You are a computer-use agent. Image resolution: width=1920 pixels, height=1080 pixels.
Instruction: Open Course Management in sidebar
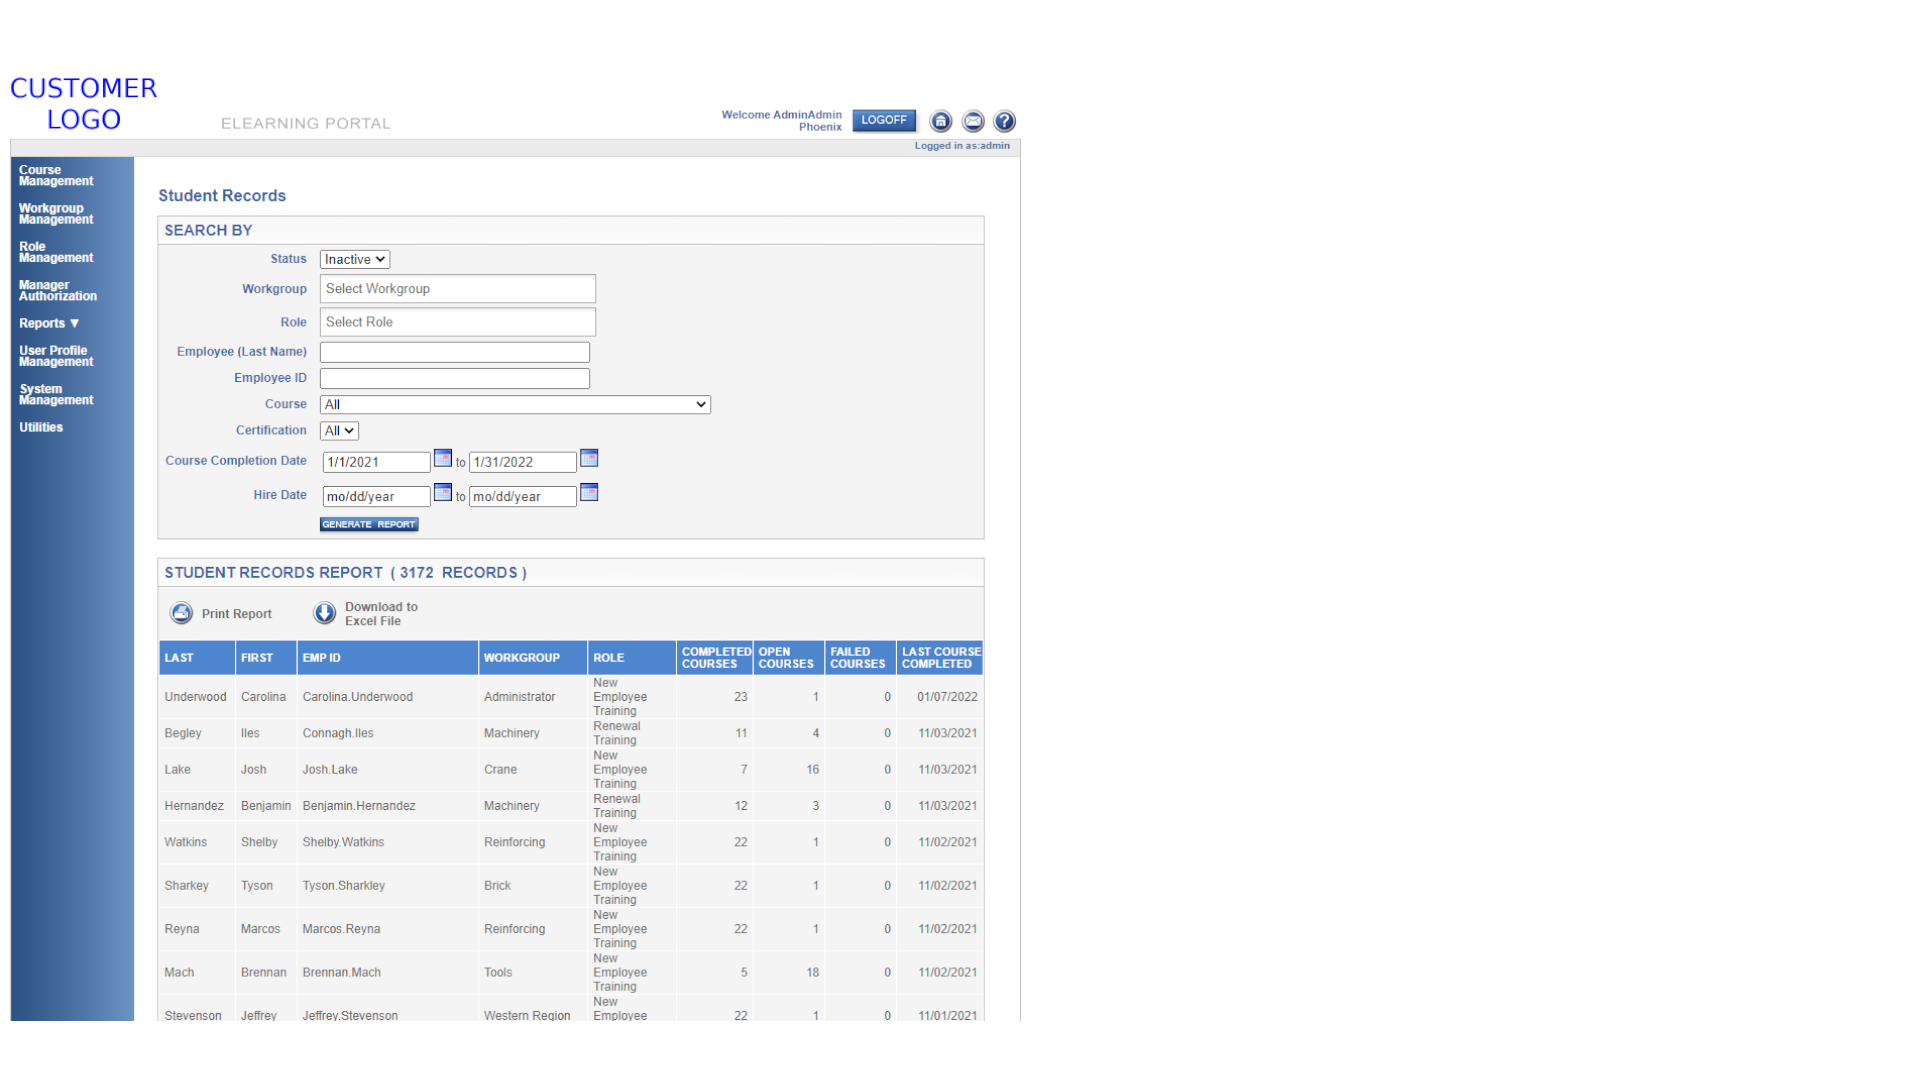coord(56,176)
